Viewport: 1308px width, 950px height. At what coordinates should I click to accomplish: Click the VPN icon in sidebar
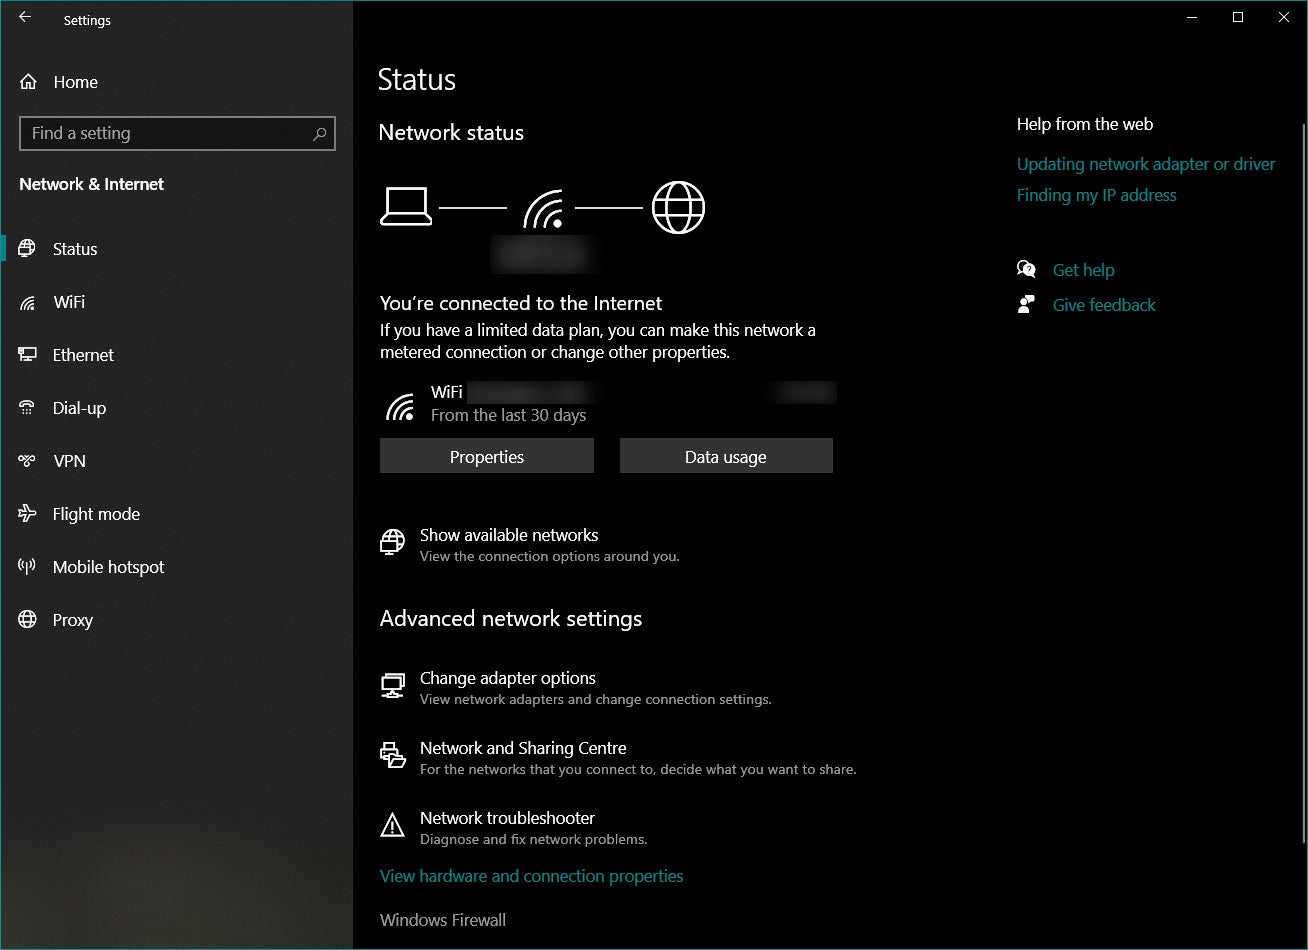pos(28,461)
